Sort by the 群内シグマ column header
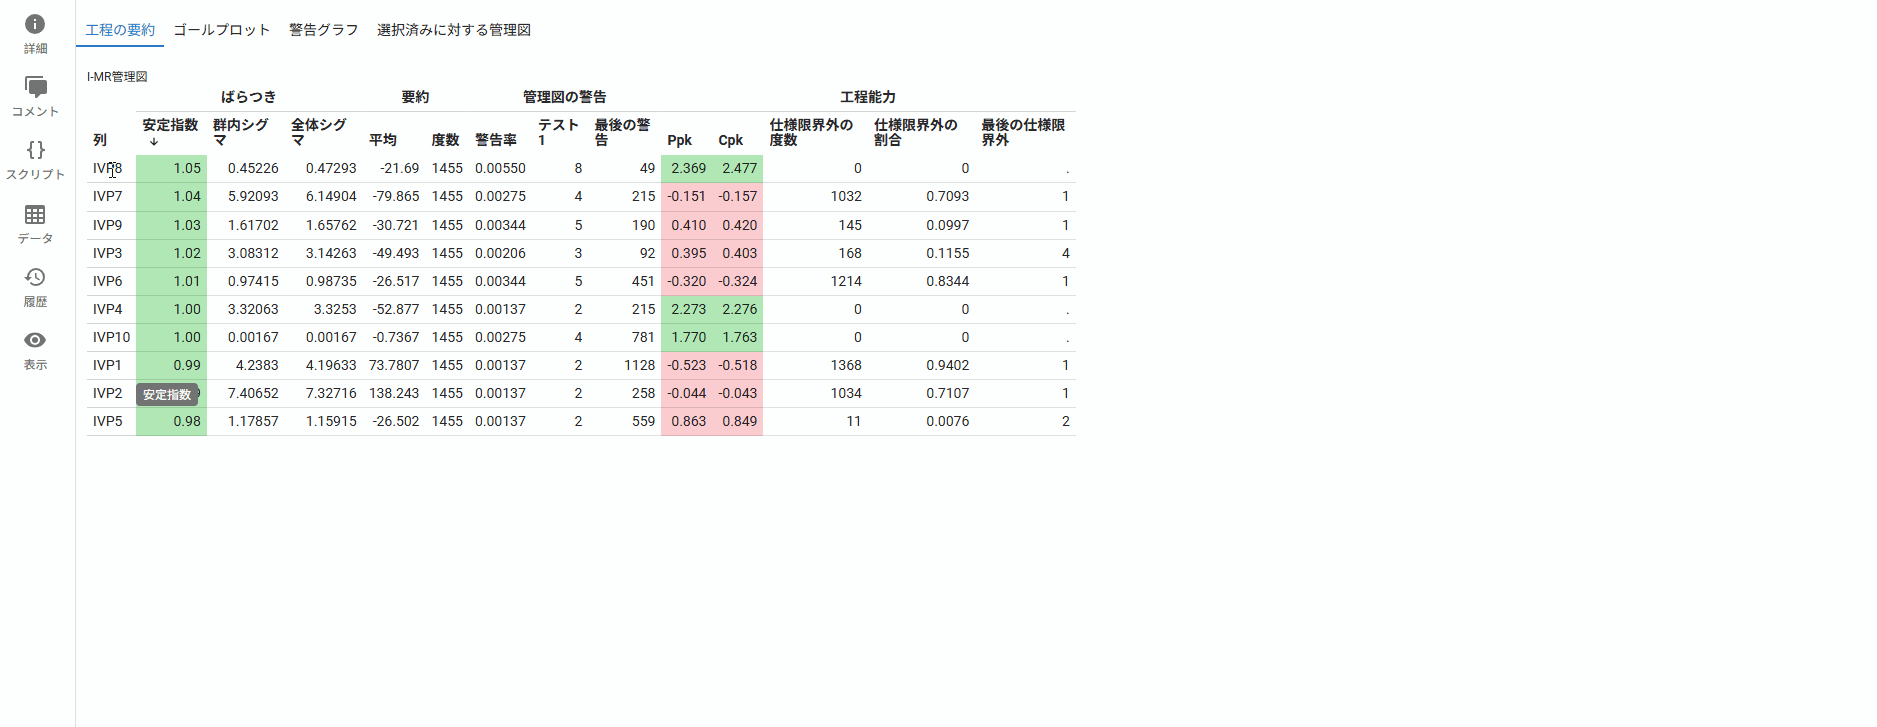The image size is (1877, 727). pos(241,132)
